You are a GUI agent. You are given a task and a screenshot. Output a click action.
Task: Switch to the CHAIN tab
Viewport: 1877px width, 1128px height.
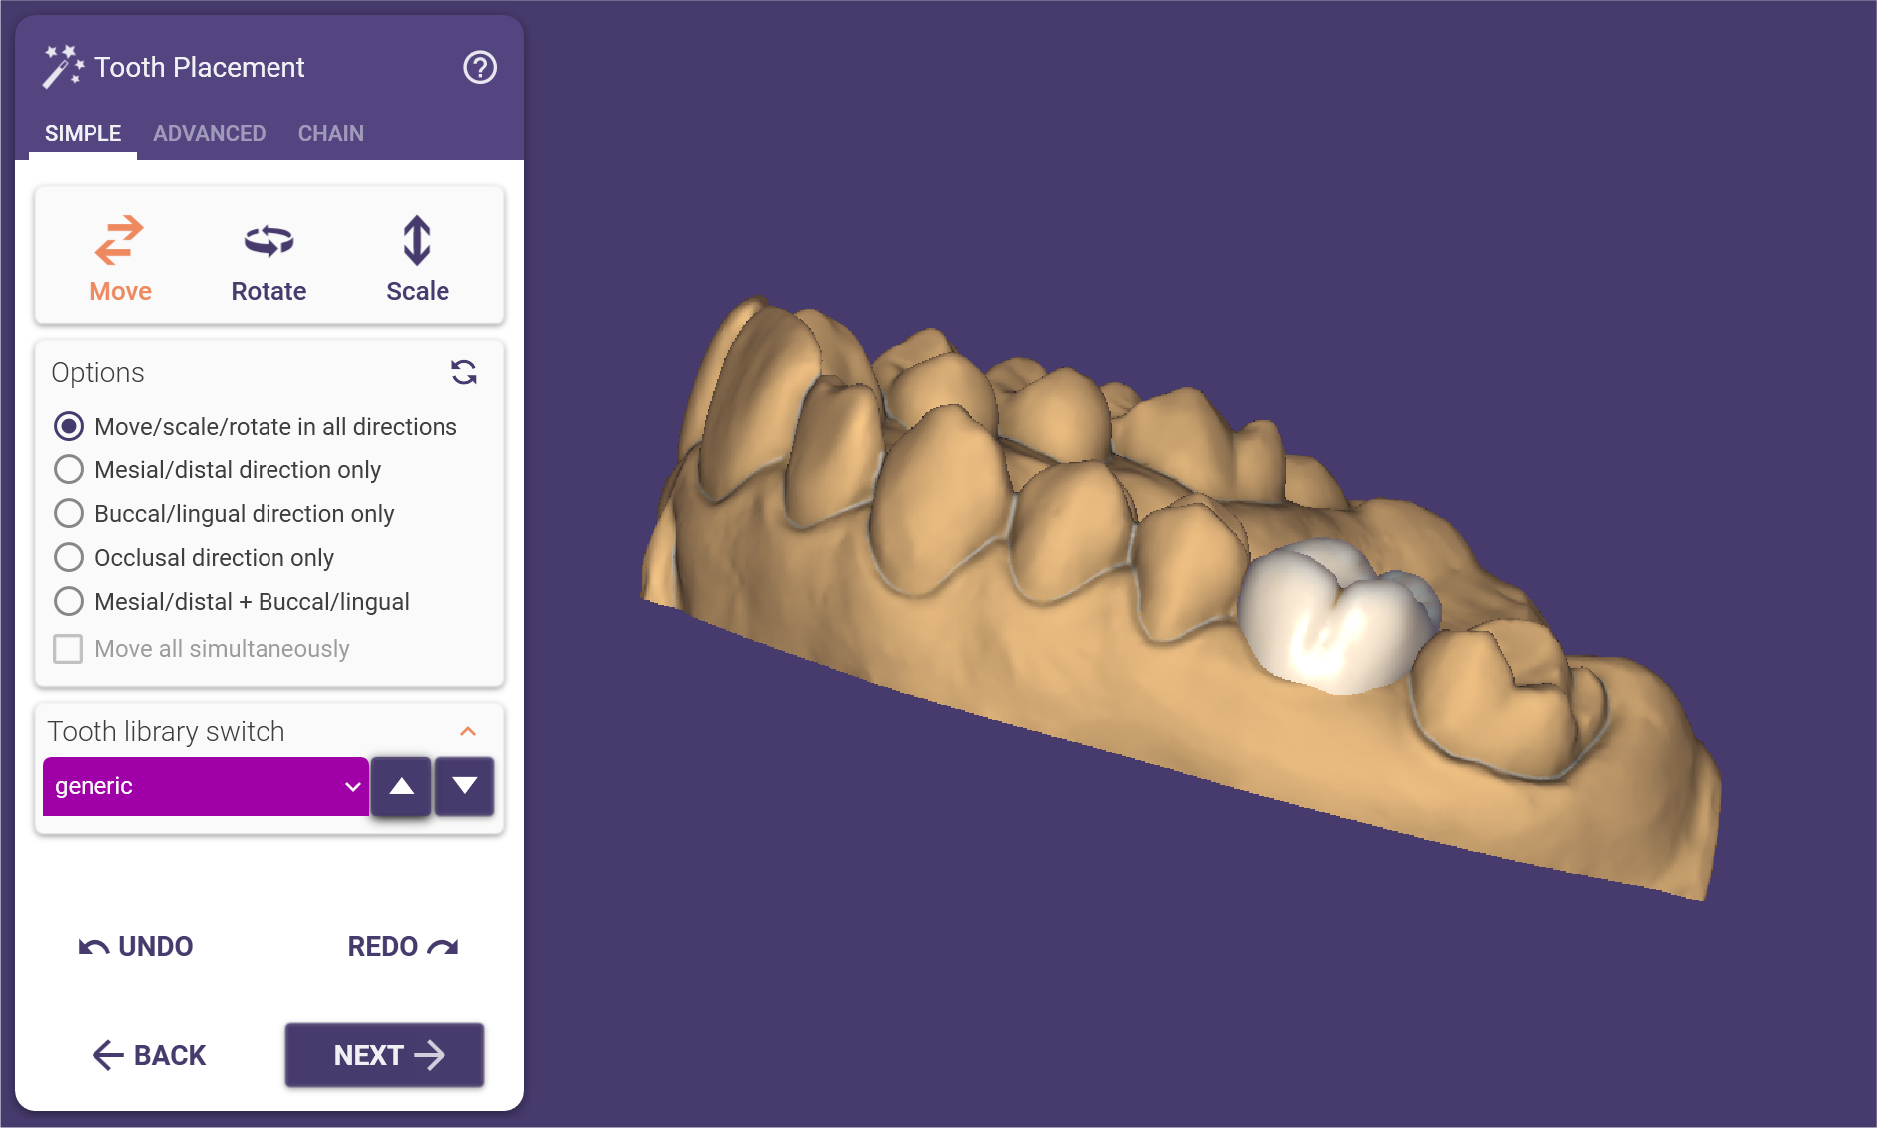(x=331, y=133)
